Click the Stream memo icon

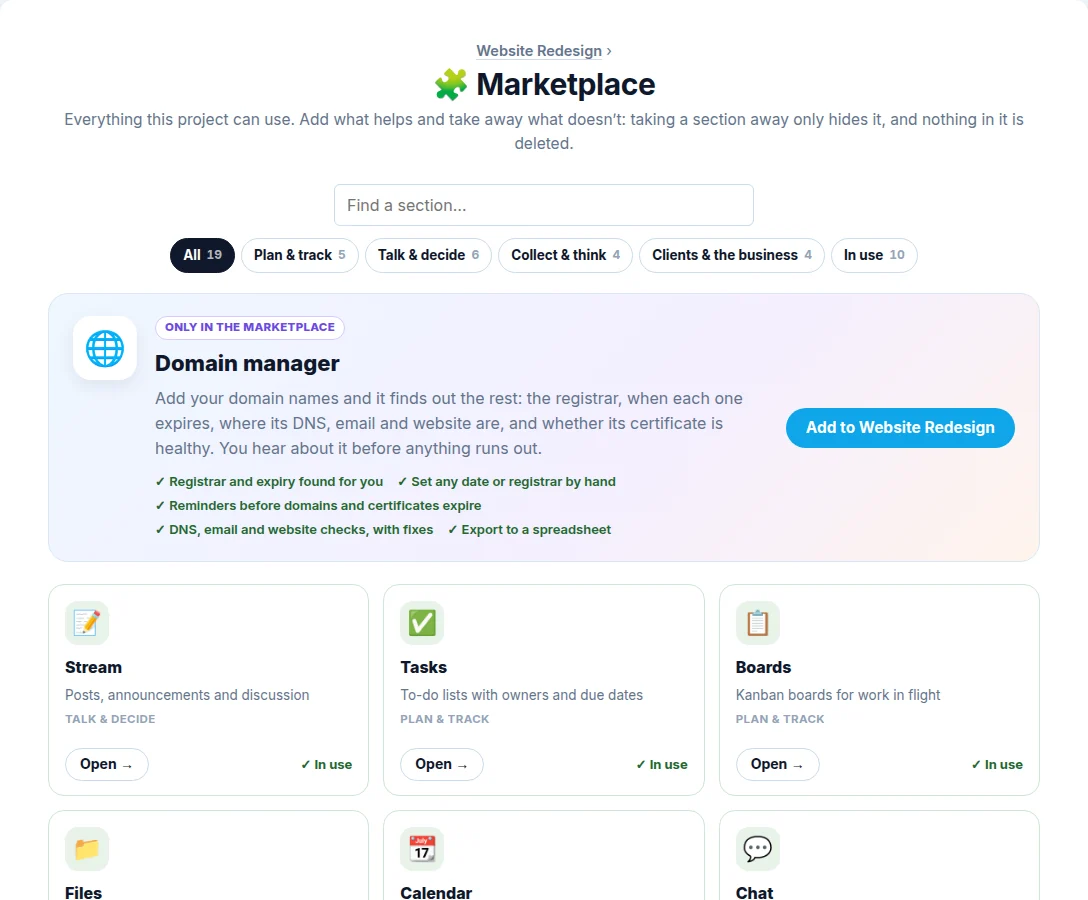(x=87, y=623)
